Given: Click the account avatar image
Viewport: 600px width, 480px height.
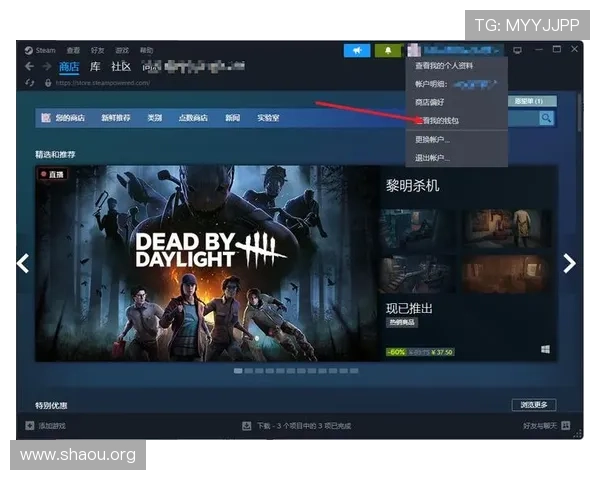Looking at the screenshot, I should pyautogui.click(x=414, y=51).
